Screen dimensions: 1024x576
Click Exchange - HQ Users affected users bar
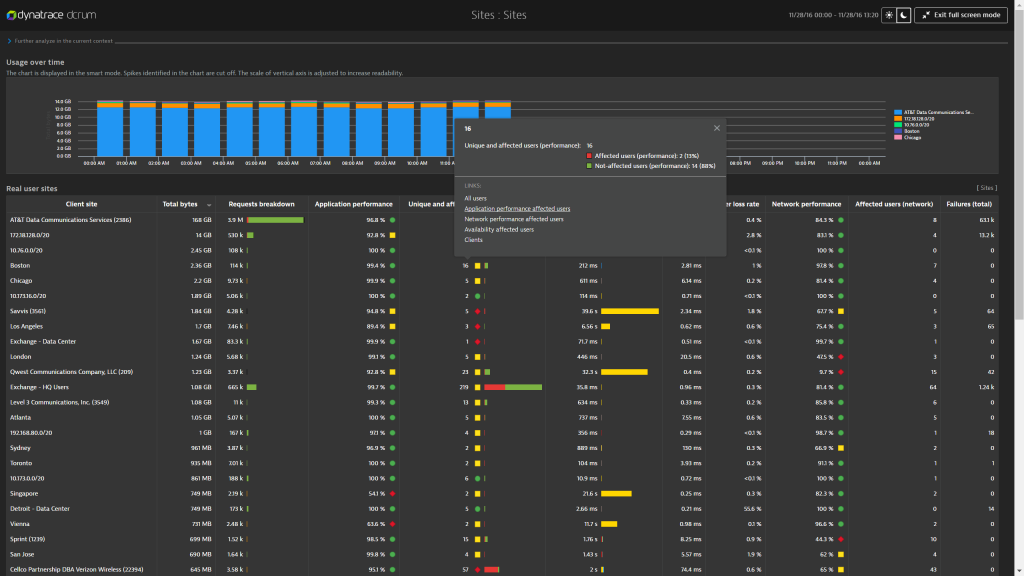(513, 387)
